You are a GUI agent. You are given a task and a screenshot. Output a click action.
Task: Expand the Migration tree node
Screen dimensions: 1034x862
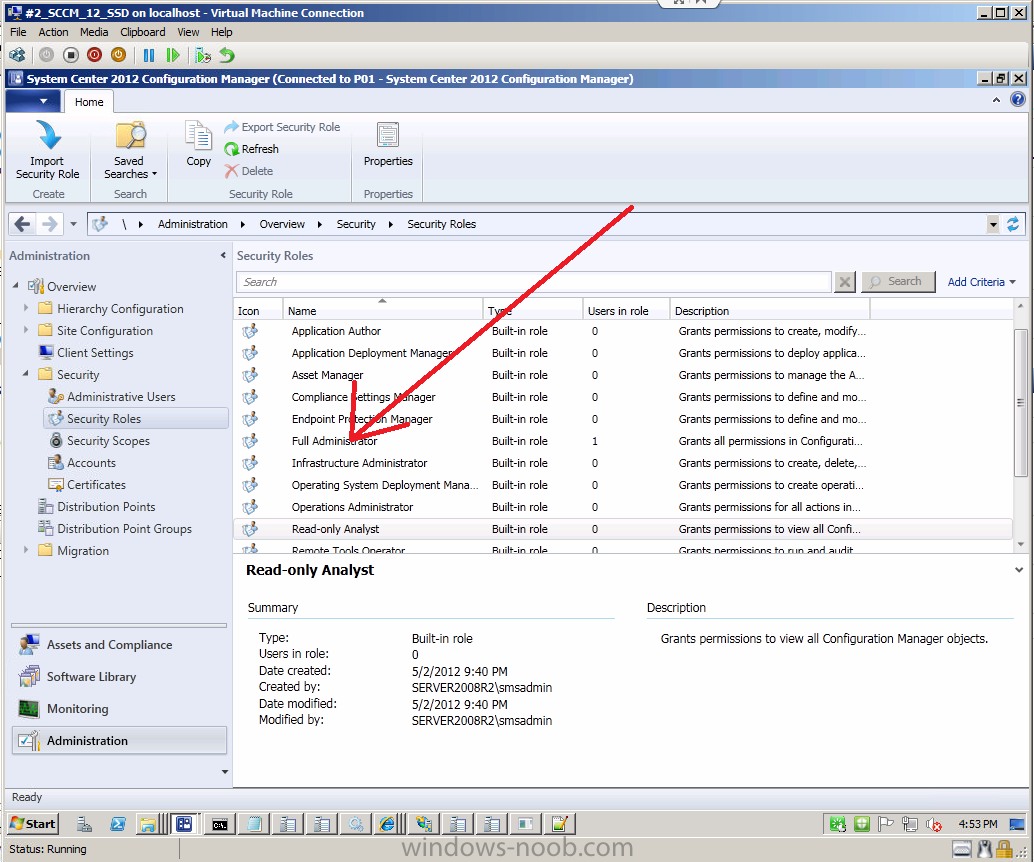pyautogui.click(x=26, y=550)
